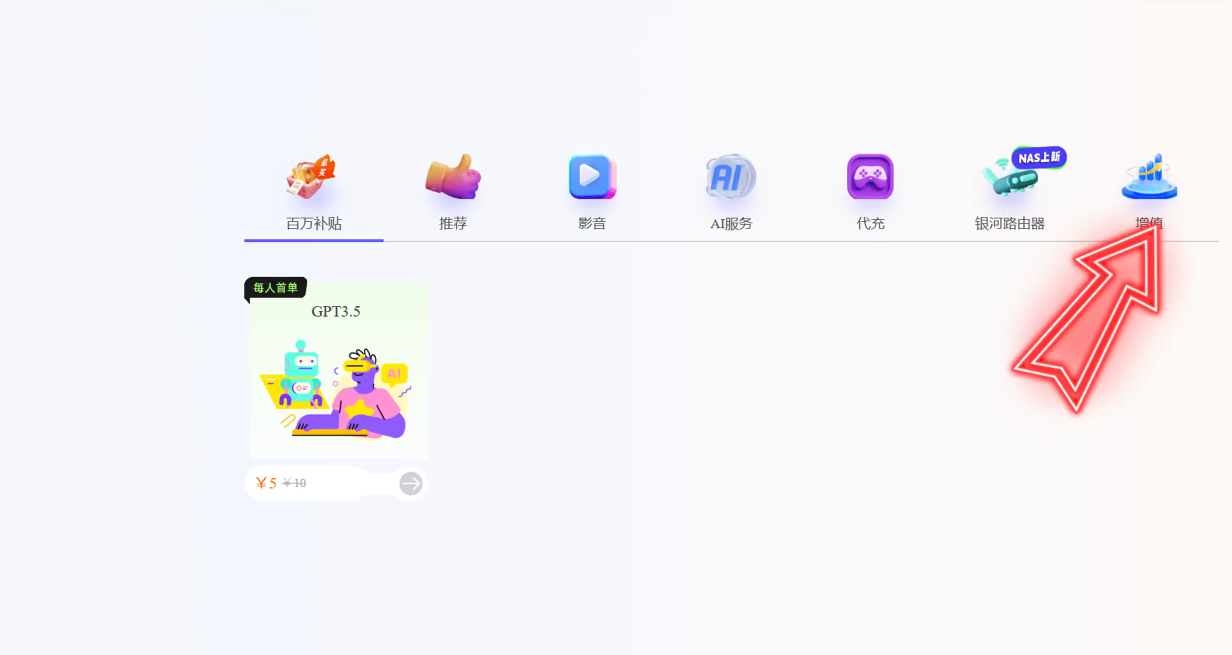
Task: Go to the AI服务 tab label
Action: pos(731,224)
